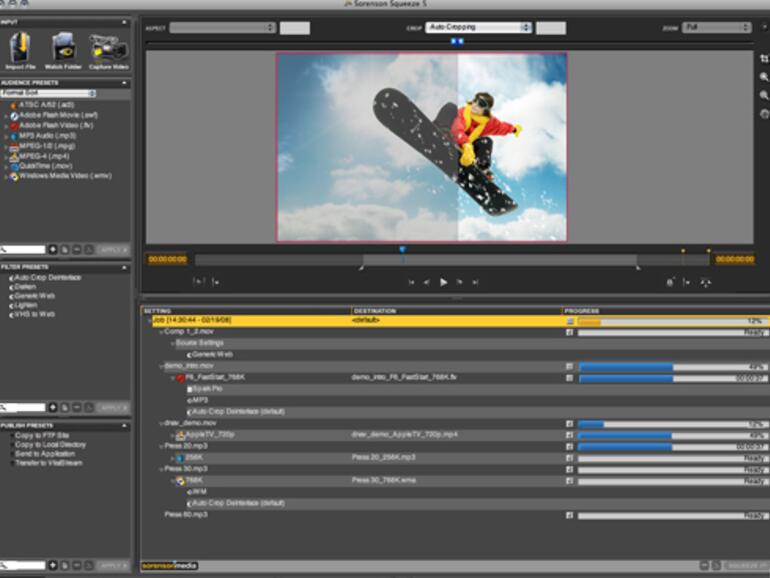Click the add preset plus icon under Audience Presets
Screen dimensions: 770x578
click(53, 248)
